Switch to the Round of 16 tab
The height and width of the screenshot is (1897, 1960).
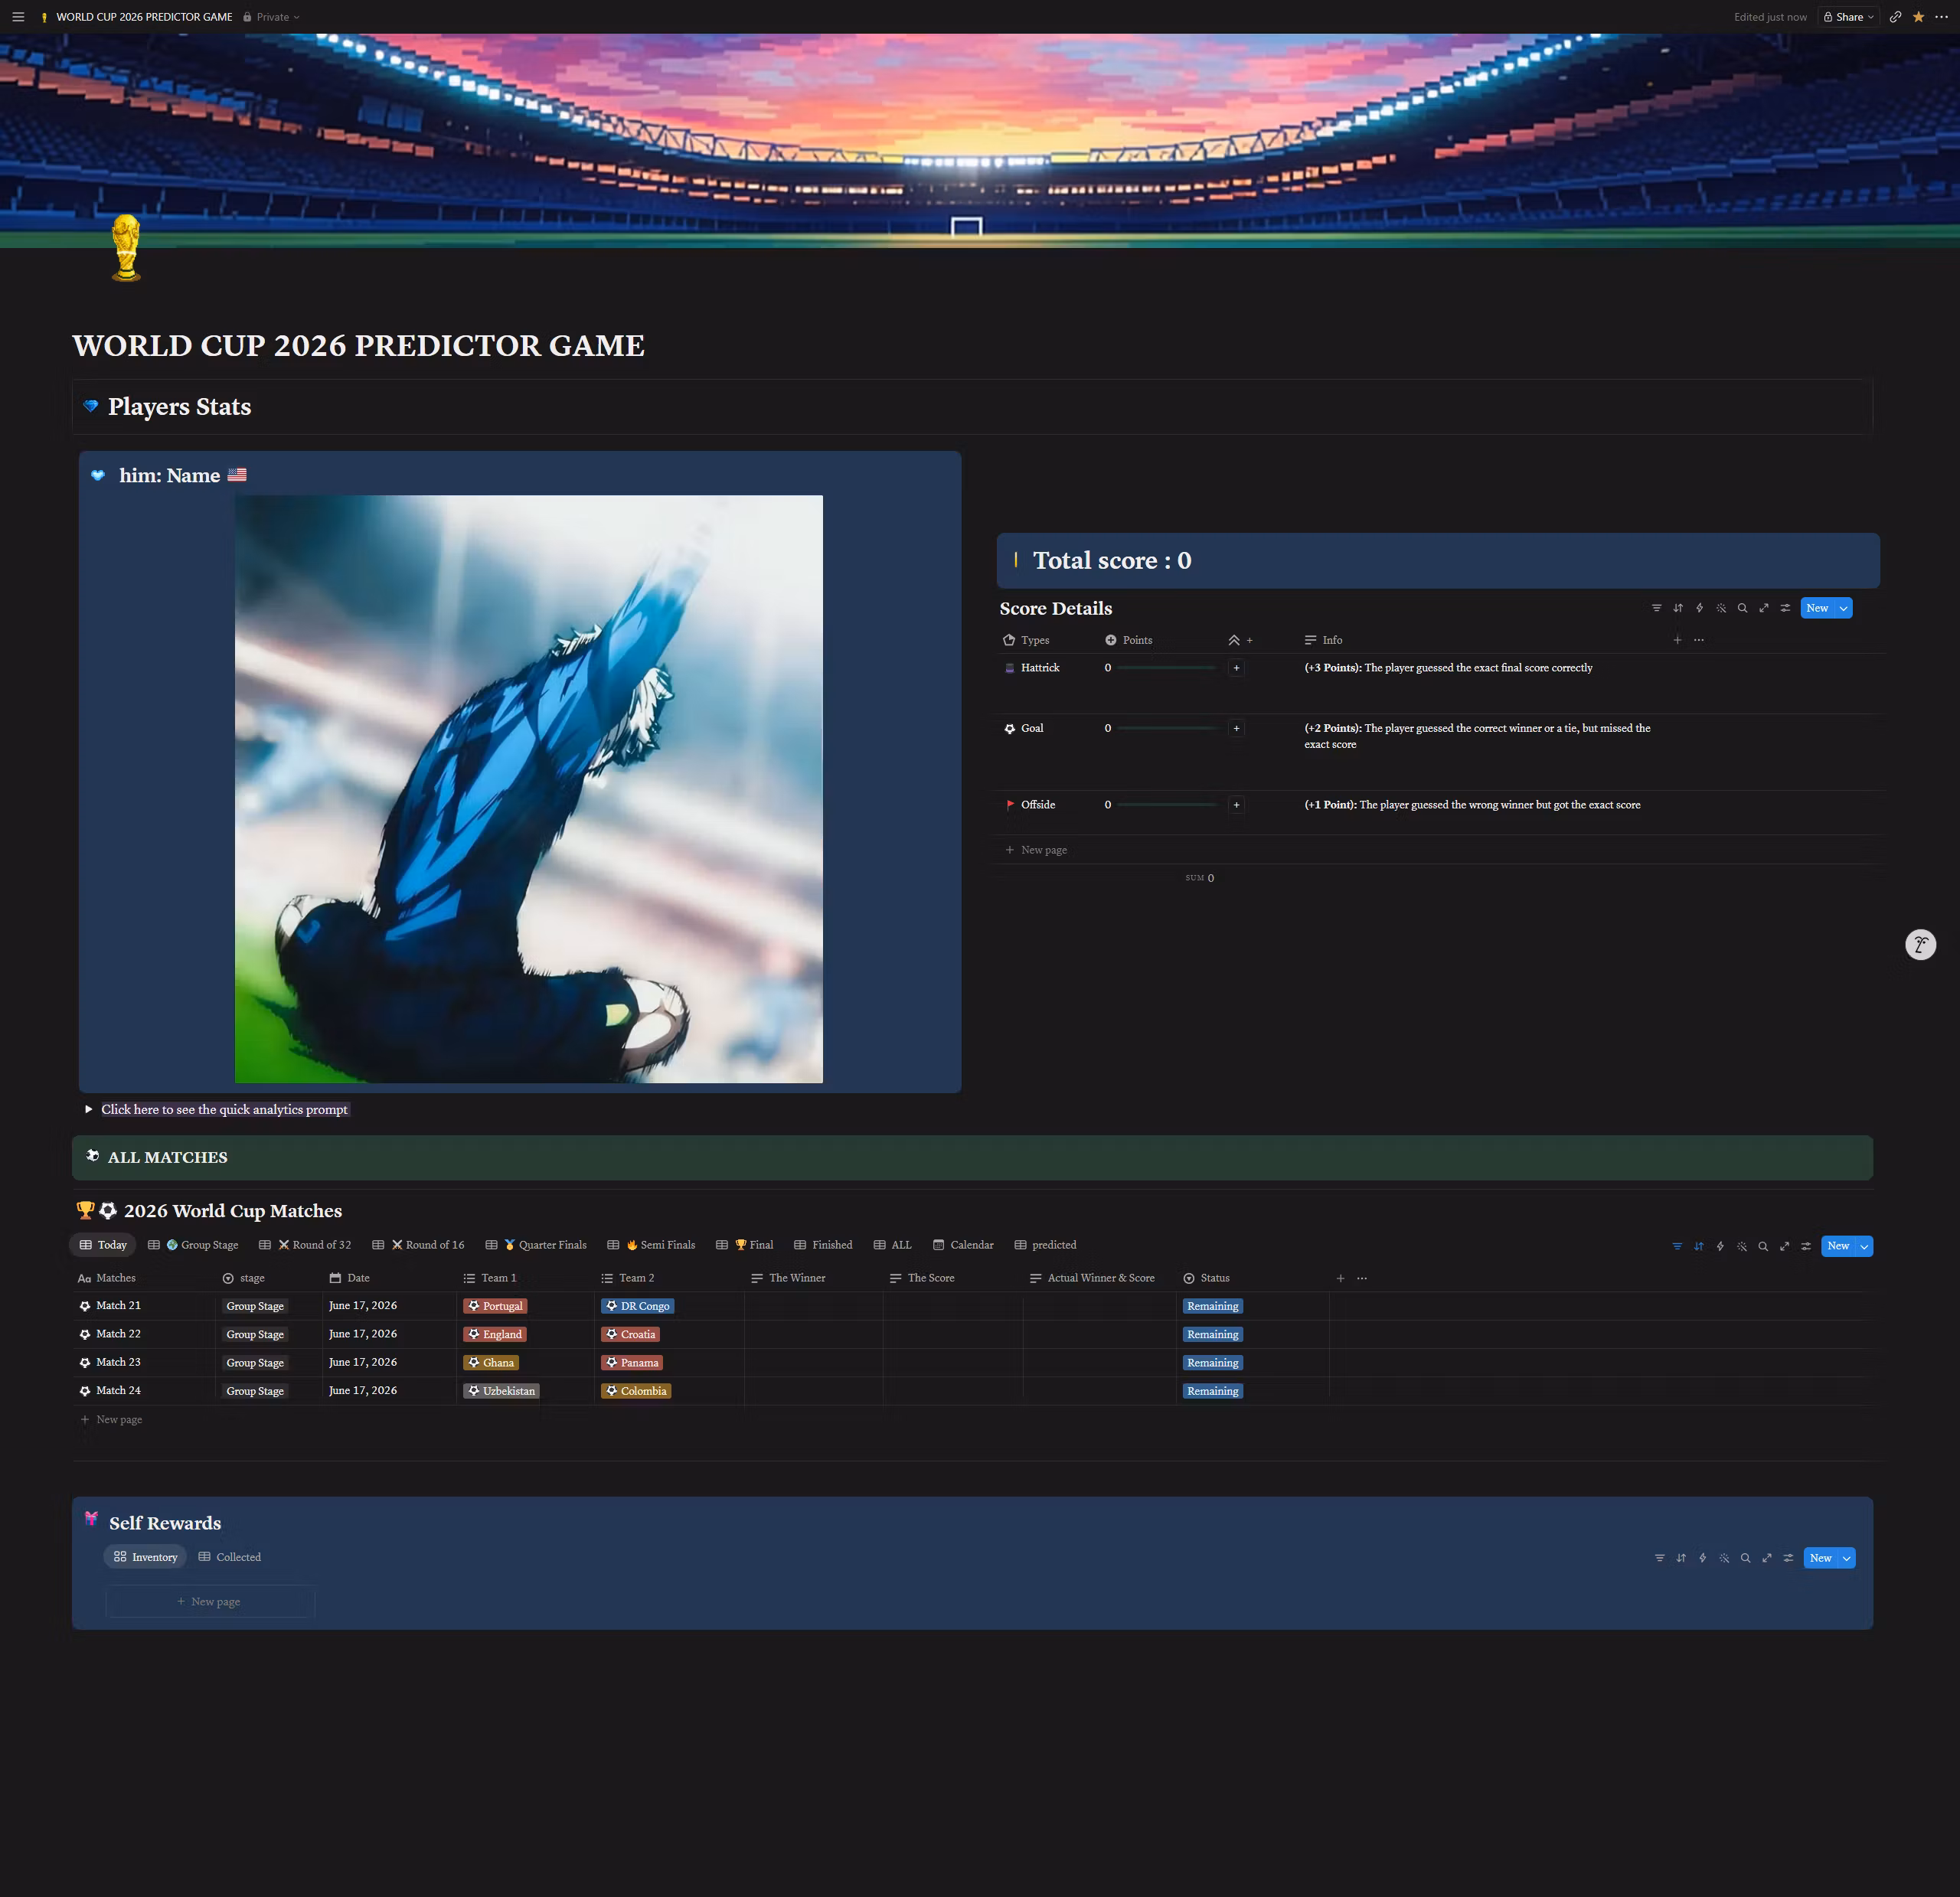(x=418, y=1245)
